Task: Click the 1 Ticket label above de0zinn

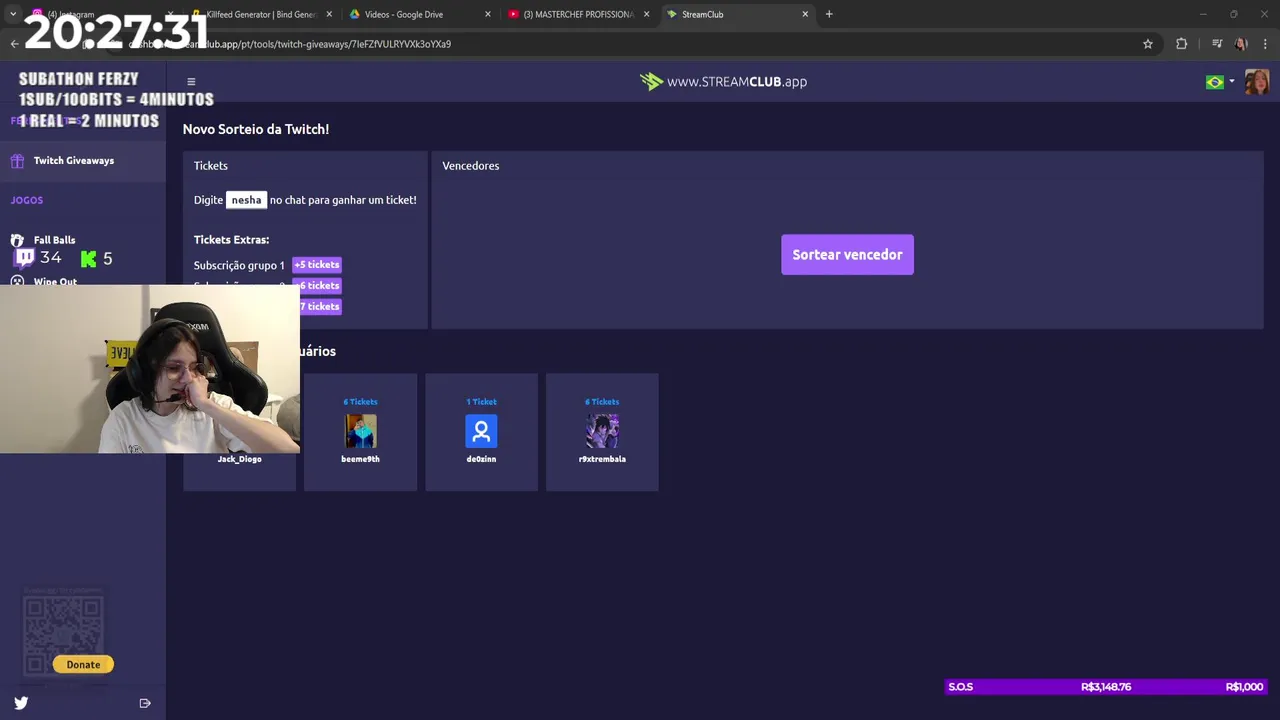Action: 481,402
